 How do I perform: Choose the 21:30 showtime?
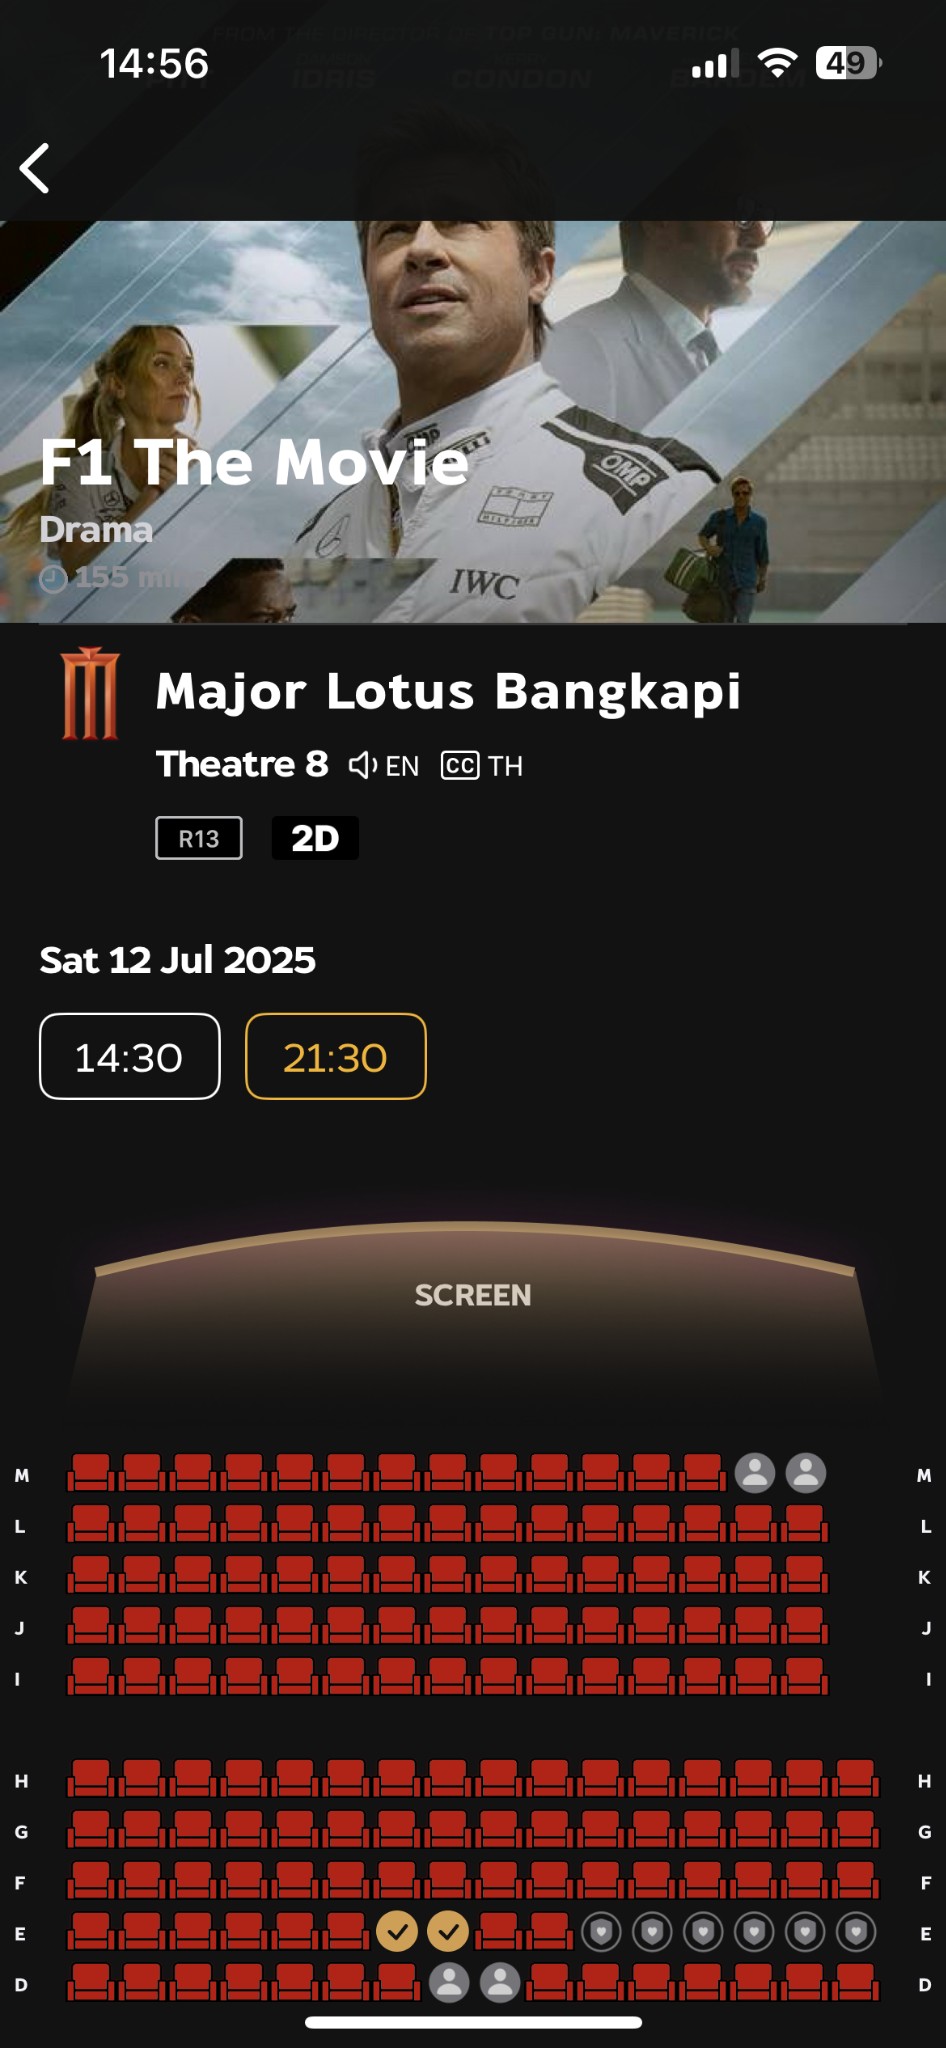point(336,1057)
